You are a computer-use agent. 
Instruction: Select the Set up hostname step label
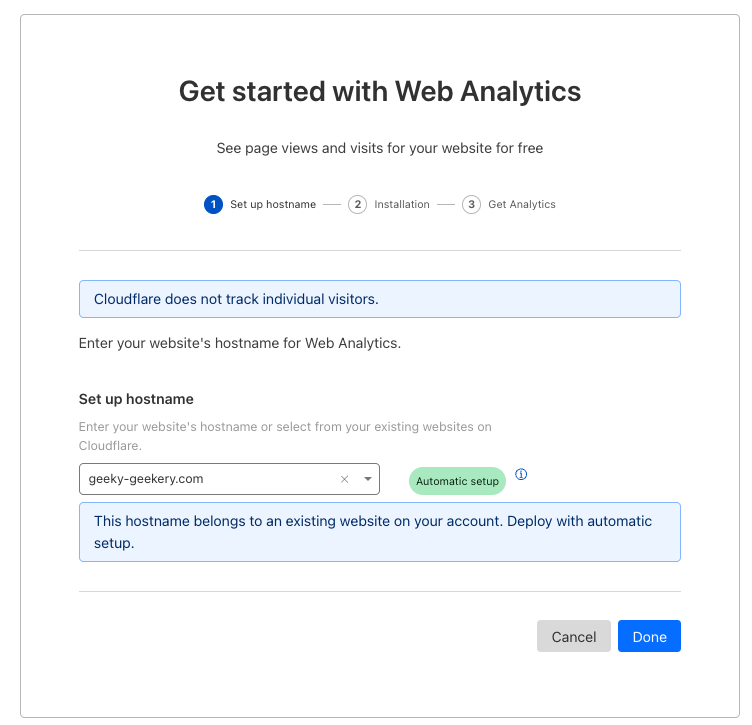coord(272,205)
